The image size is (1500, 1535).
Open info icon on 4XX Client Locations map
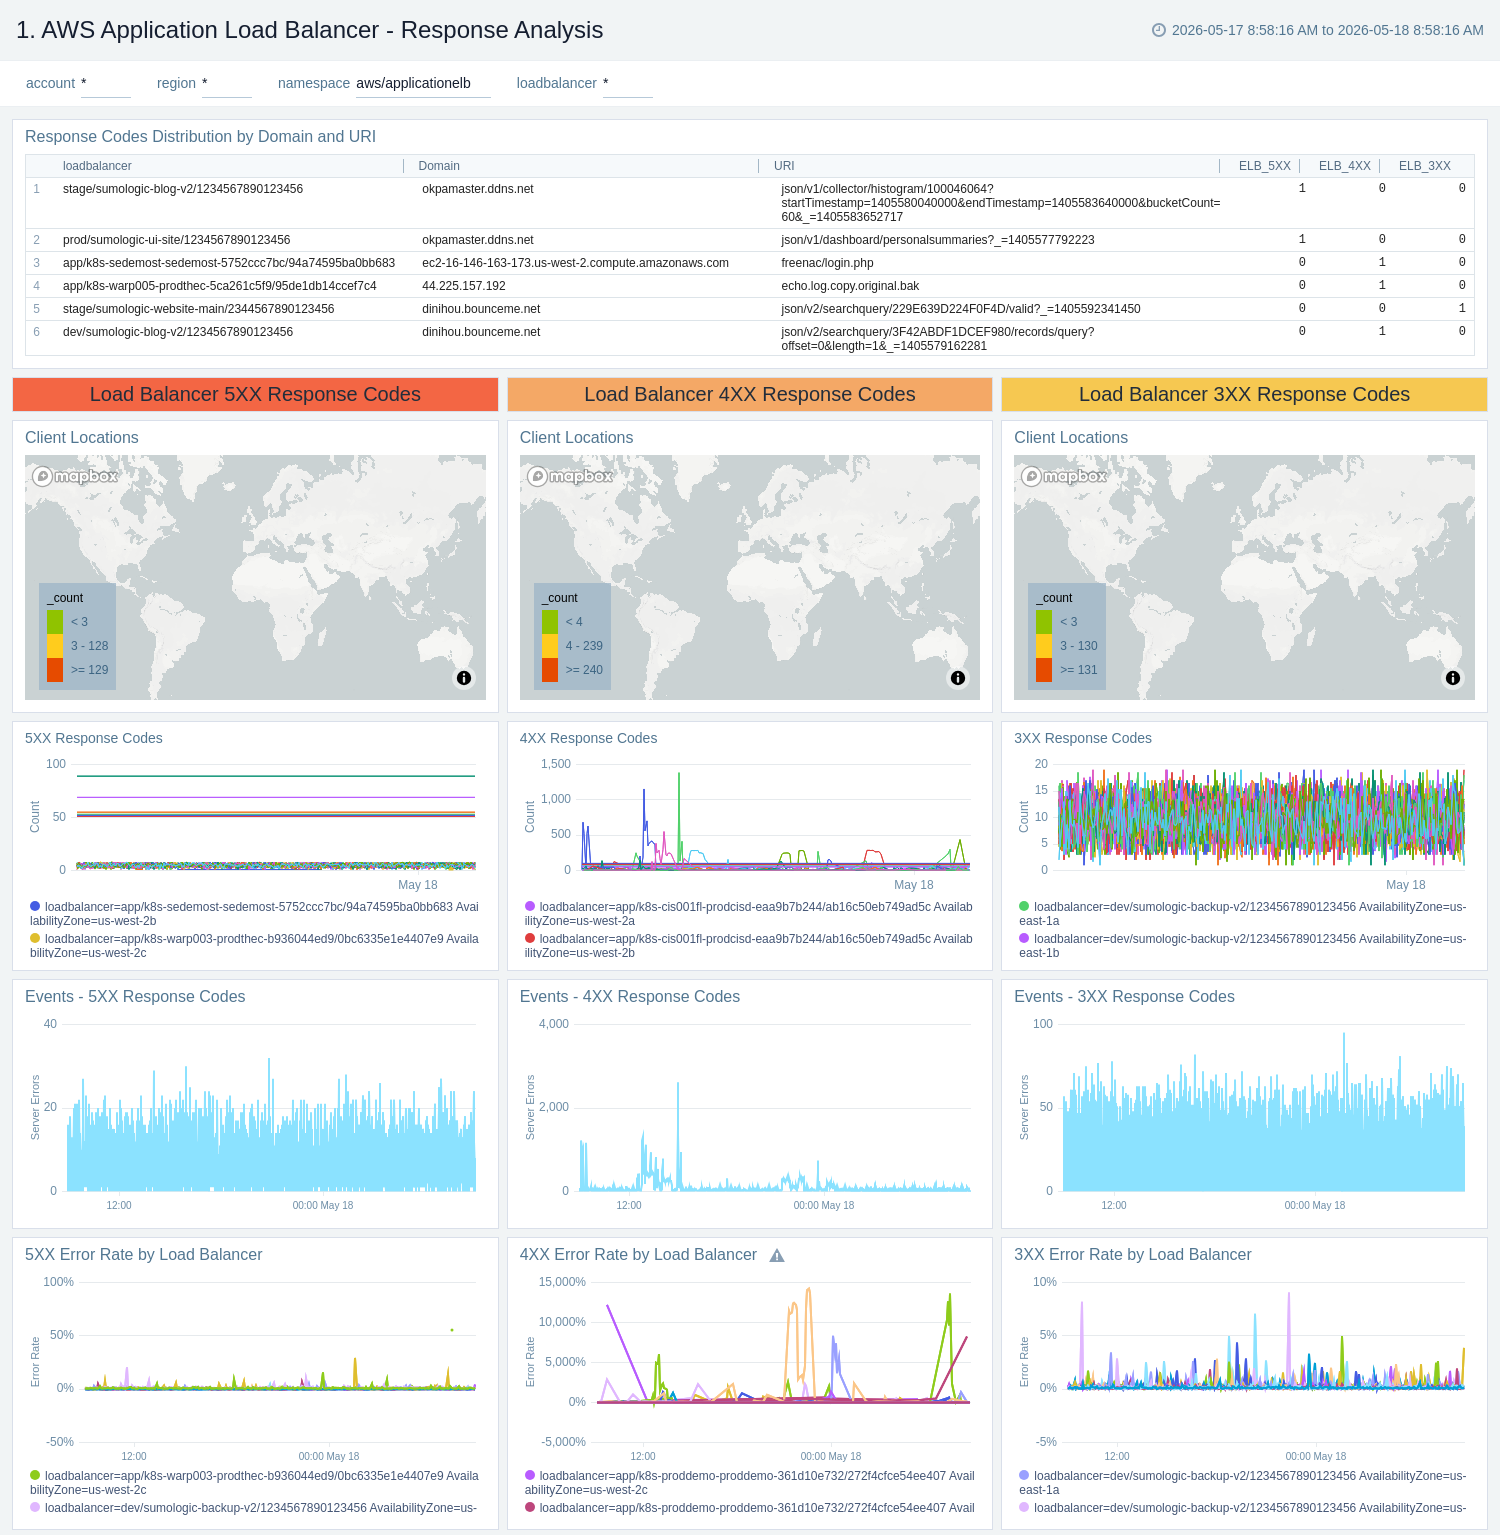click(x=958, y=678)
